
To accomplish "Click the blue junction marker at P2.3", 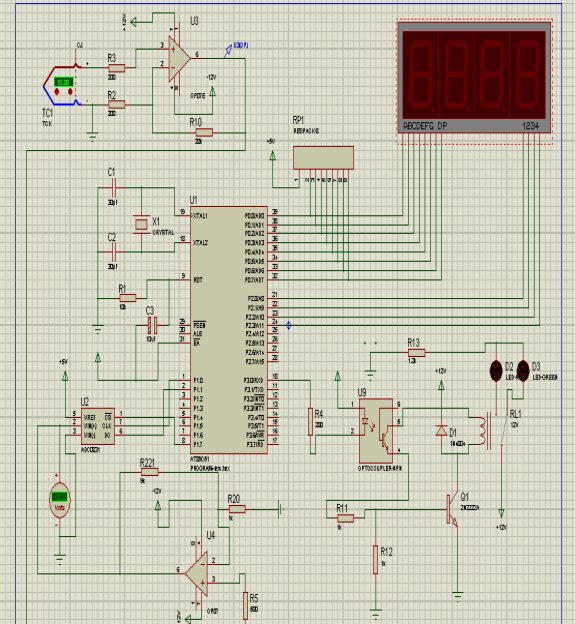I will click(x=288, y=326).
